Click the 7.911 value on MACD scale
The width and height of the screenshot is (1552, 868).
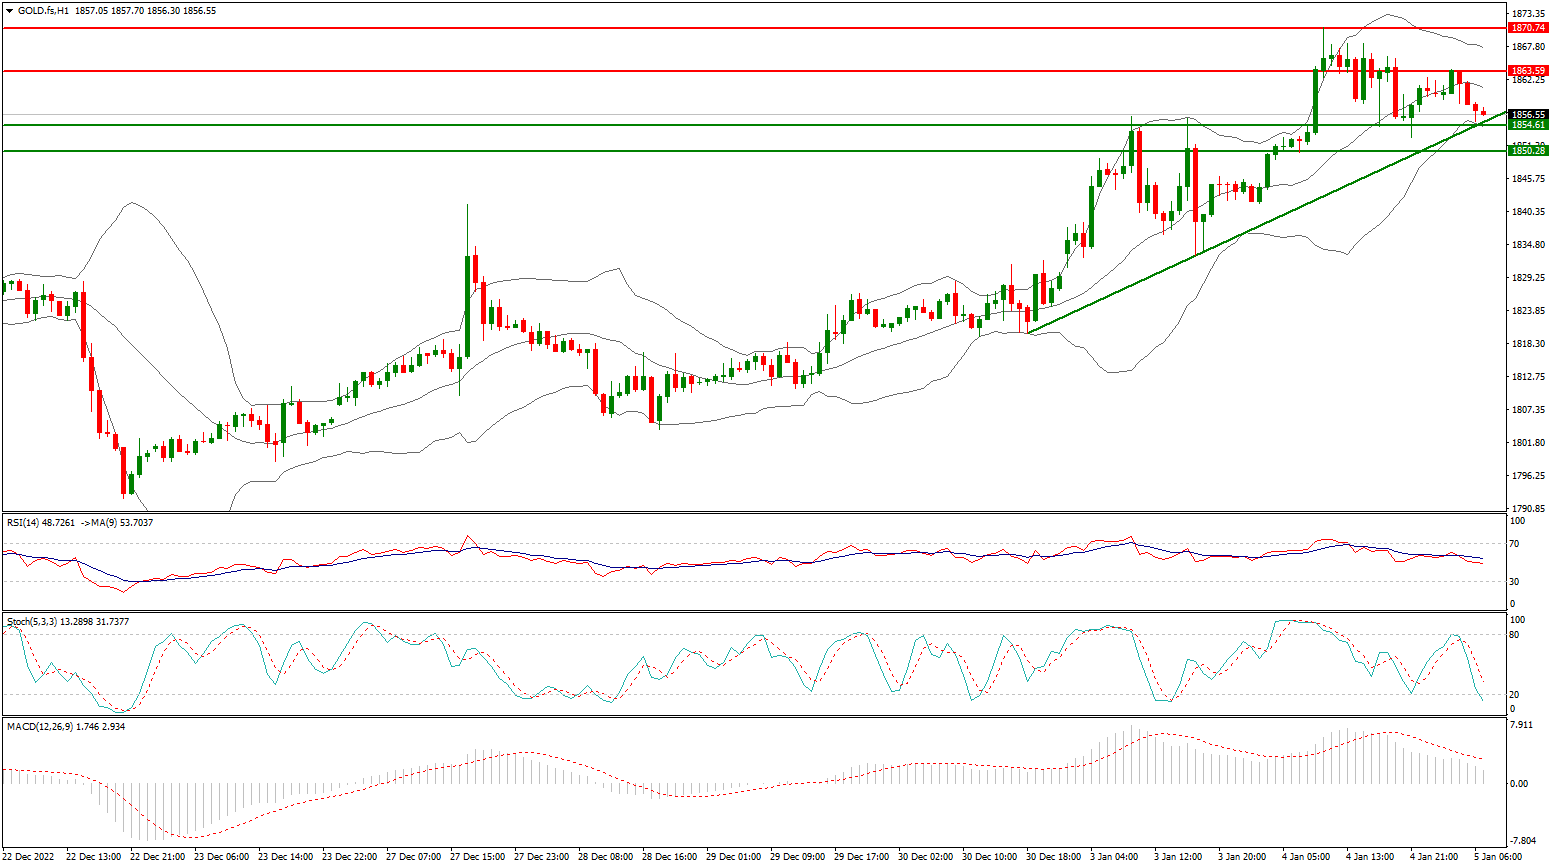1521,723
